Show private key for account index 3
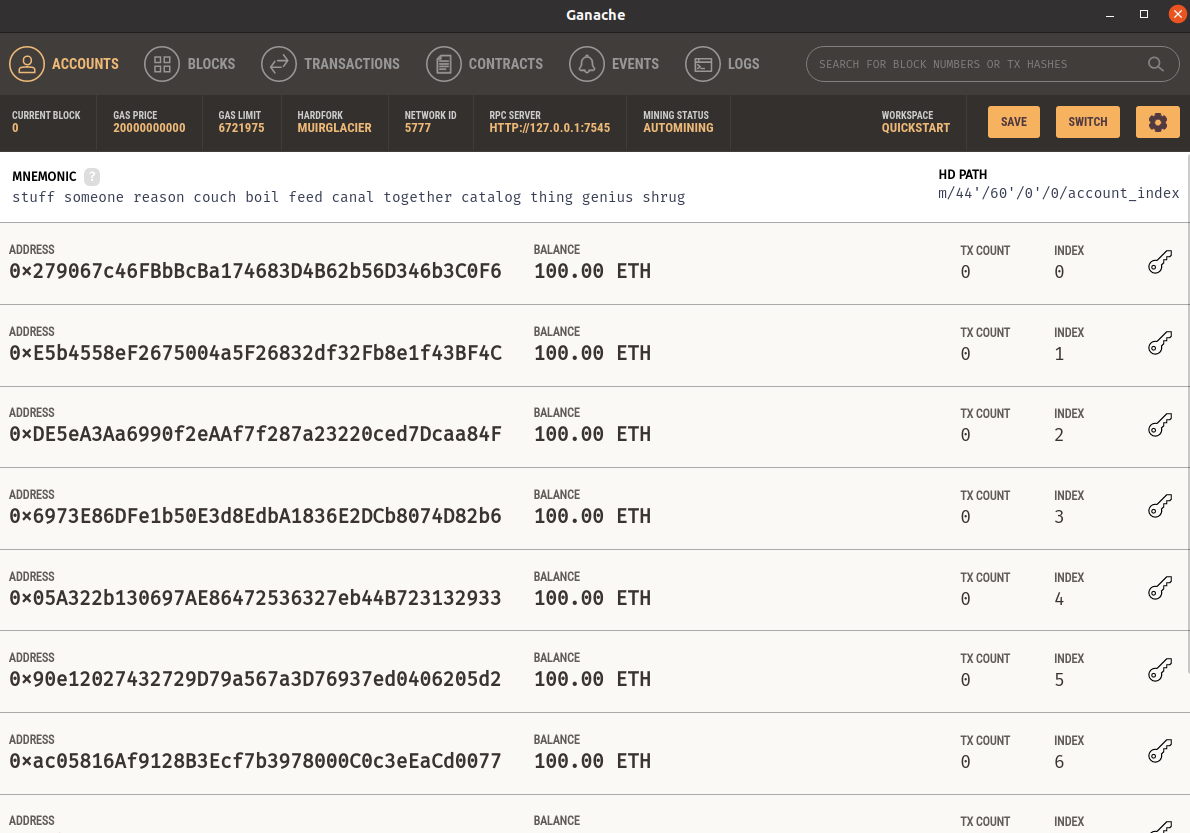The width and height of the screenshot is (1190, 833). tap(1160, 507)
